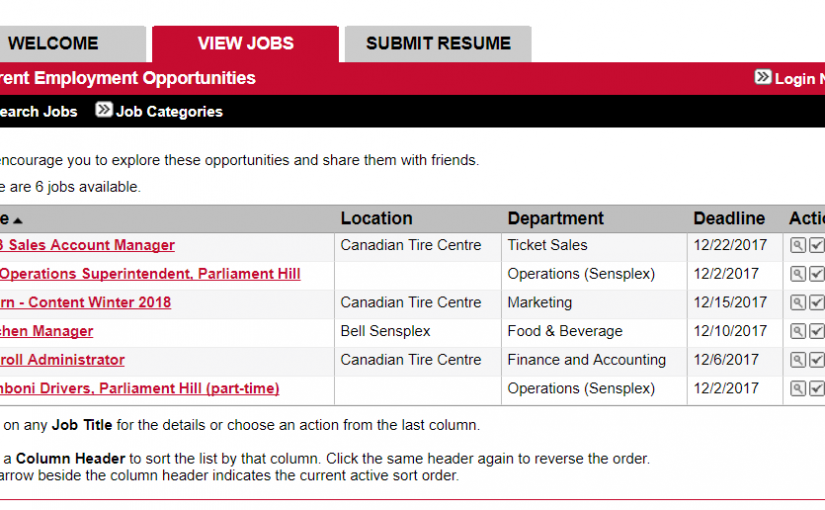Click checkmark icon for Kitchen Manager row

click(816, 332)
